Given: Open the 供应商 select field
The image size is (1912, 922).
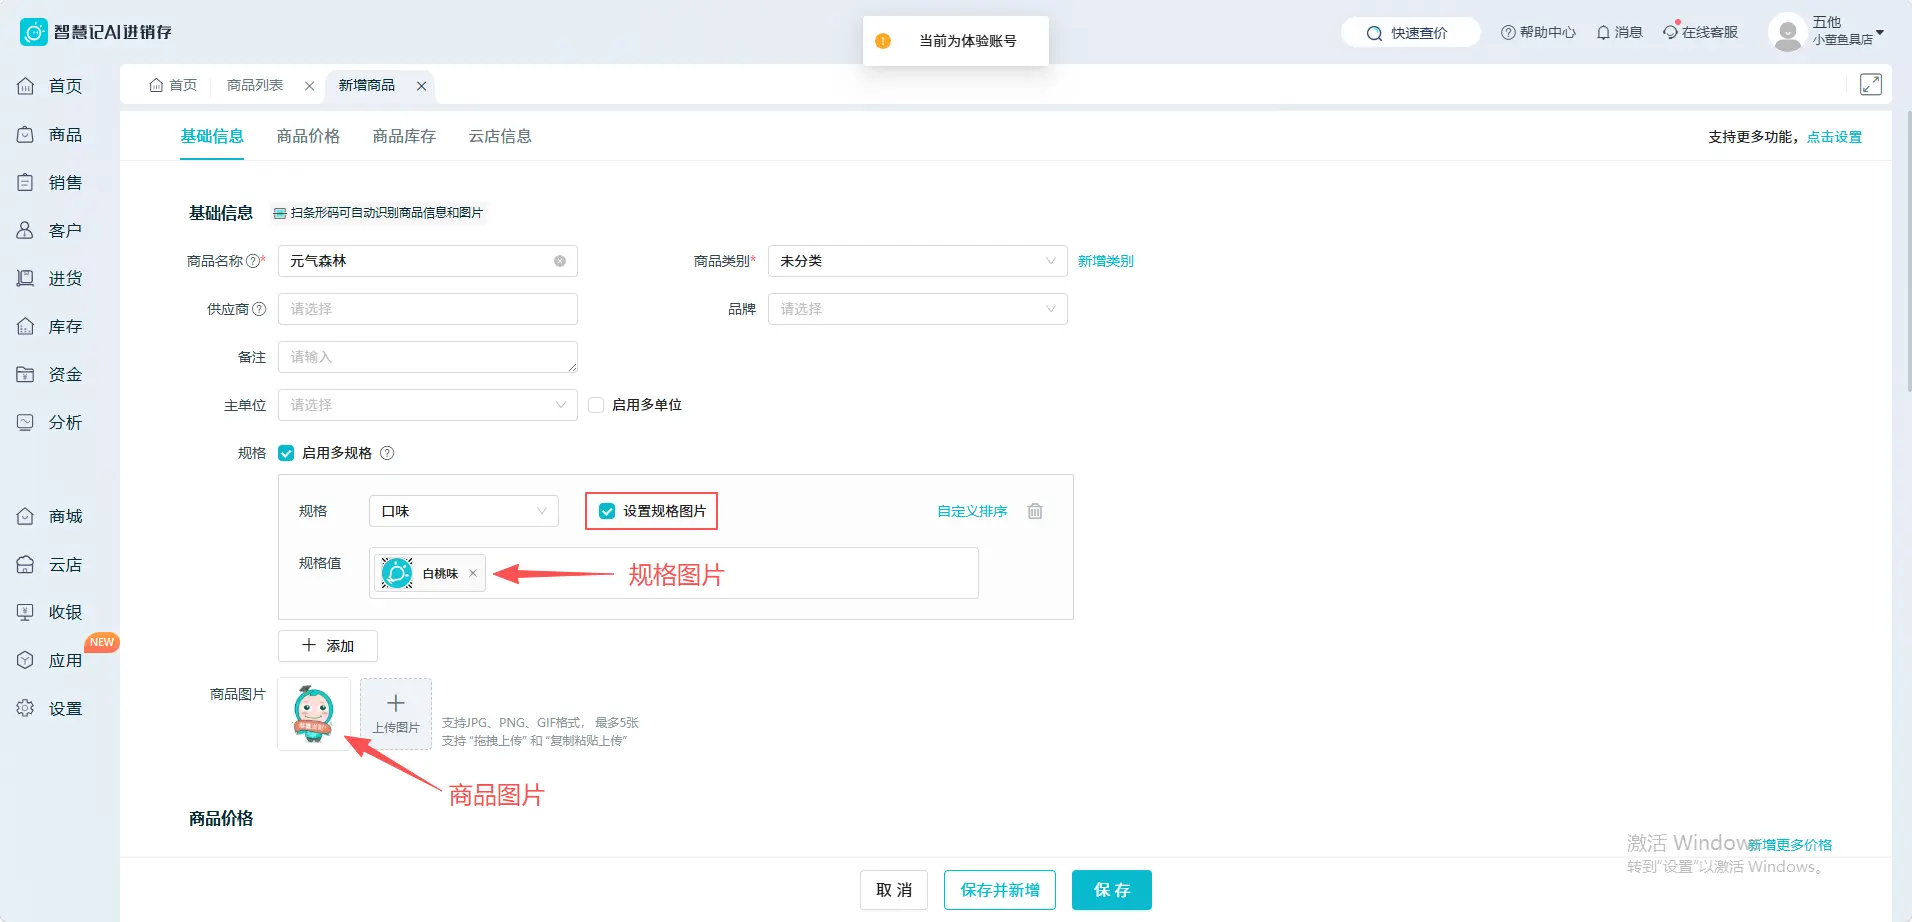Looking at the screenshot, I should pos(427,309).
